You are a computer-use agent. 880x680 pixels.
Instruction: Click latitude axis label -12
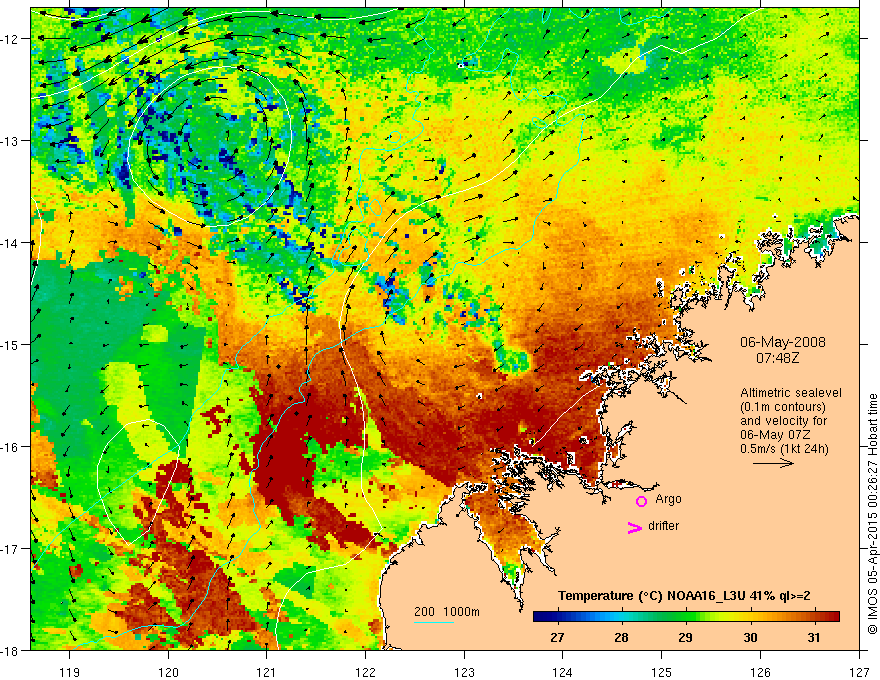pos(11,39)
